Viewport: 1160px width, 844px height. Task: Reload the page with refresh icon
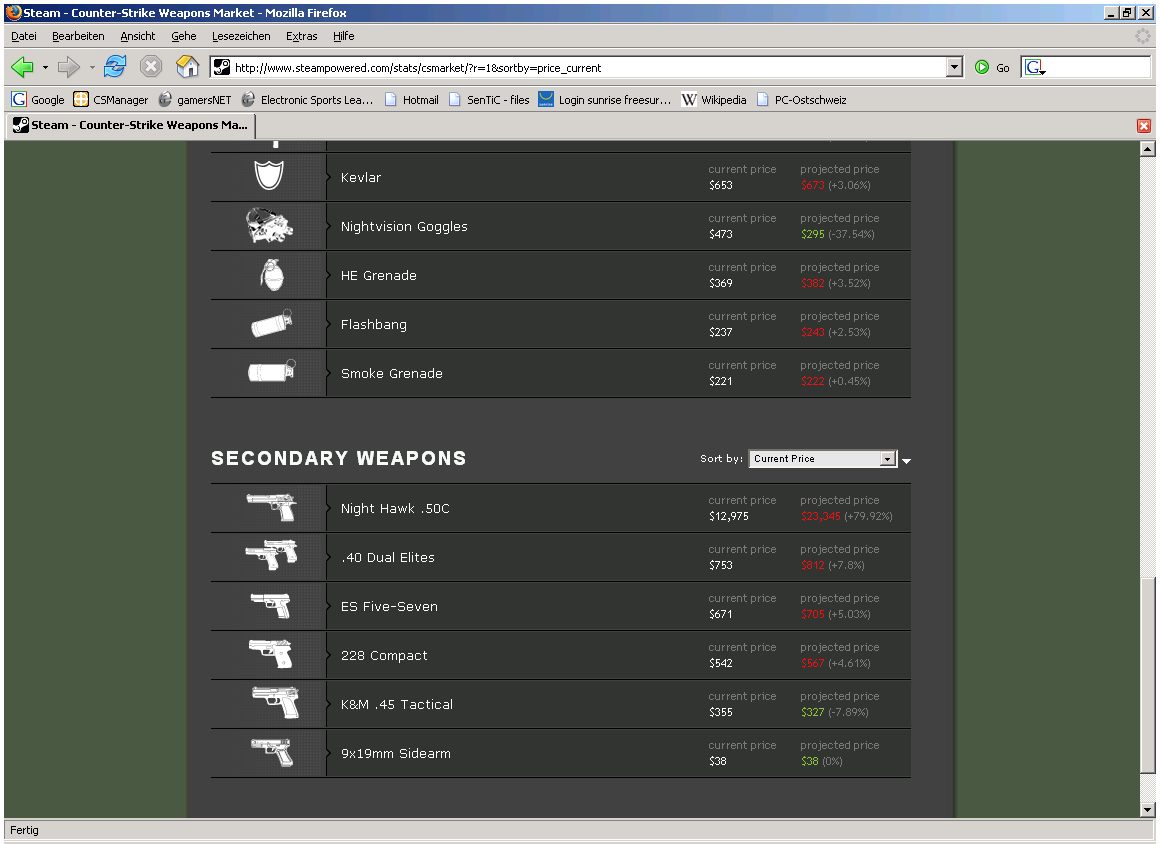click(x=115, y=67)
